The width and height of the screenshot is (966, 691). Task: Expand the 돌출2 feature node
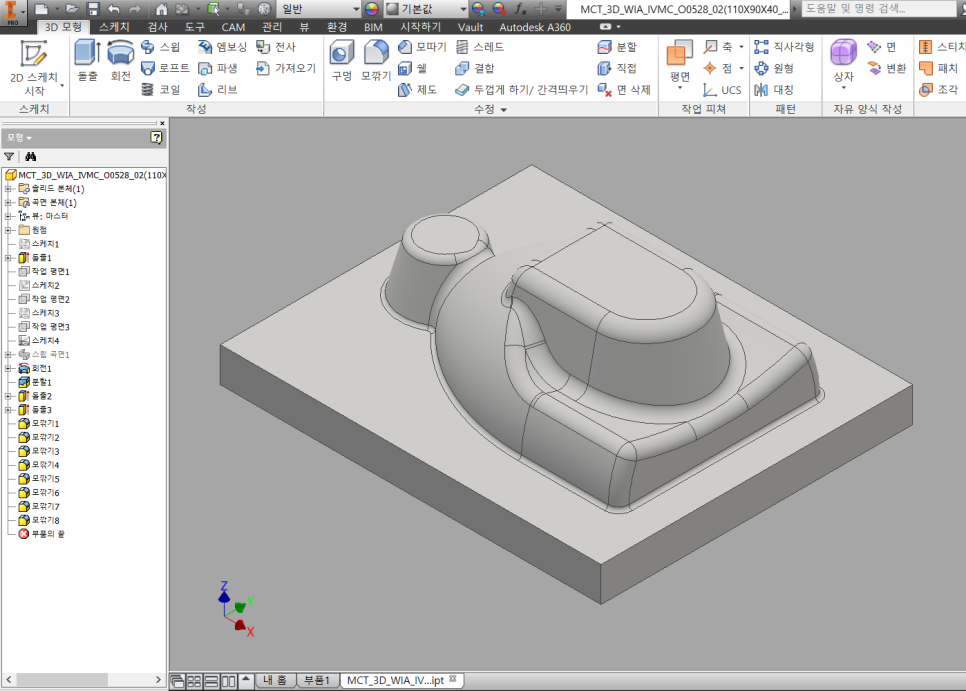(8, 396)
